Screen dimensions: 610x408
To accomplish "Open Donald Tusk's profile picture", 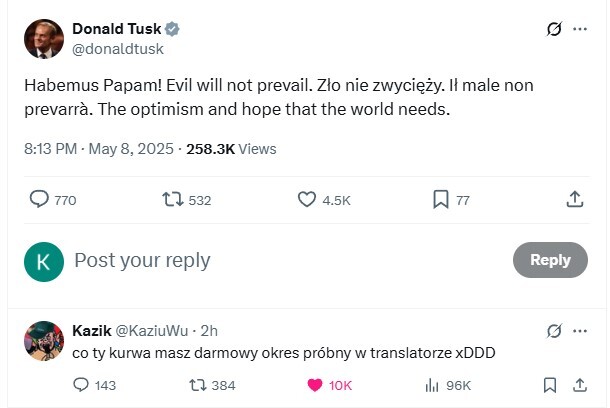I will [x=43, y=37].
